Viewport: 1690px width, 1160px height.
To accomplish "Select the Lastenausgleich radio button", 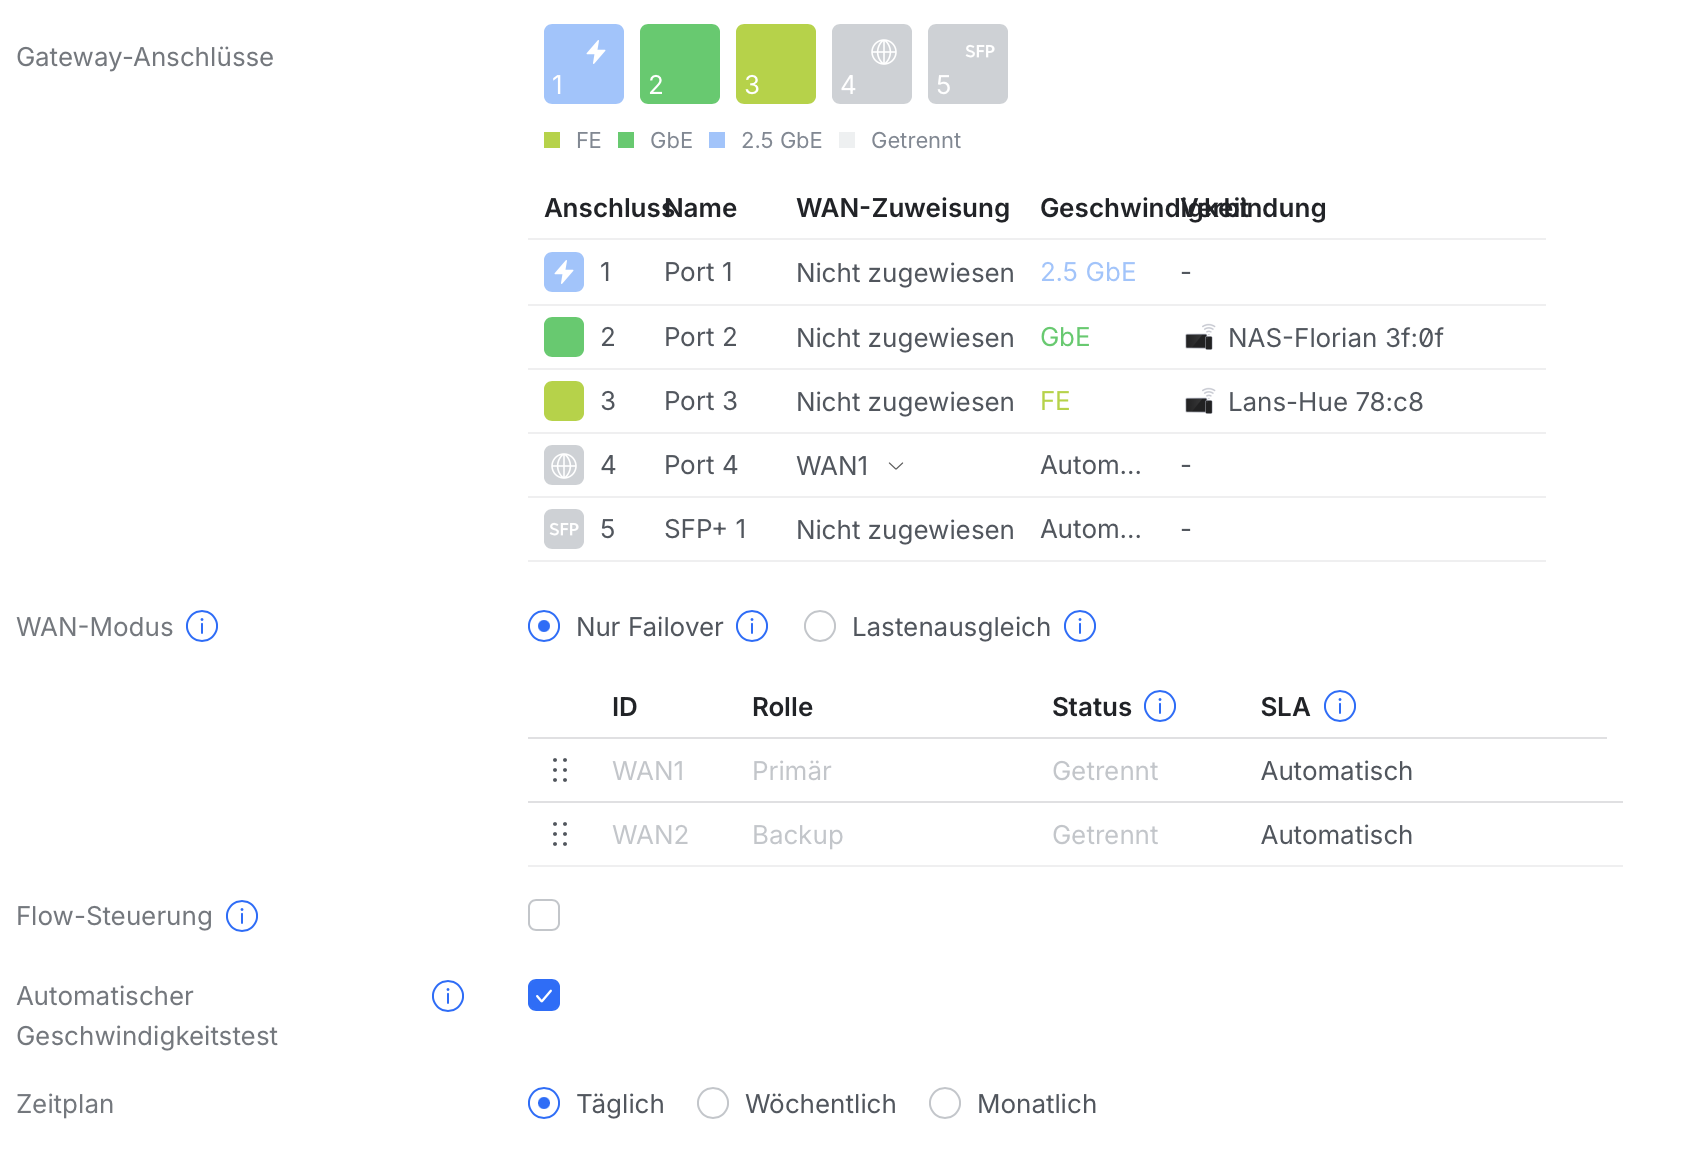I will (820, 627).
